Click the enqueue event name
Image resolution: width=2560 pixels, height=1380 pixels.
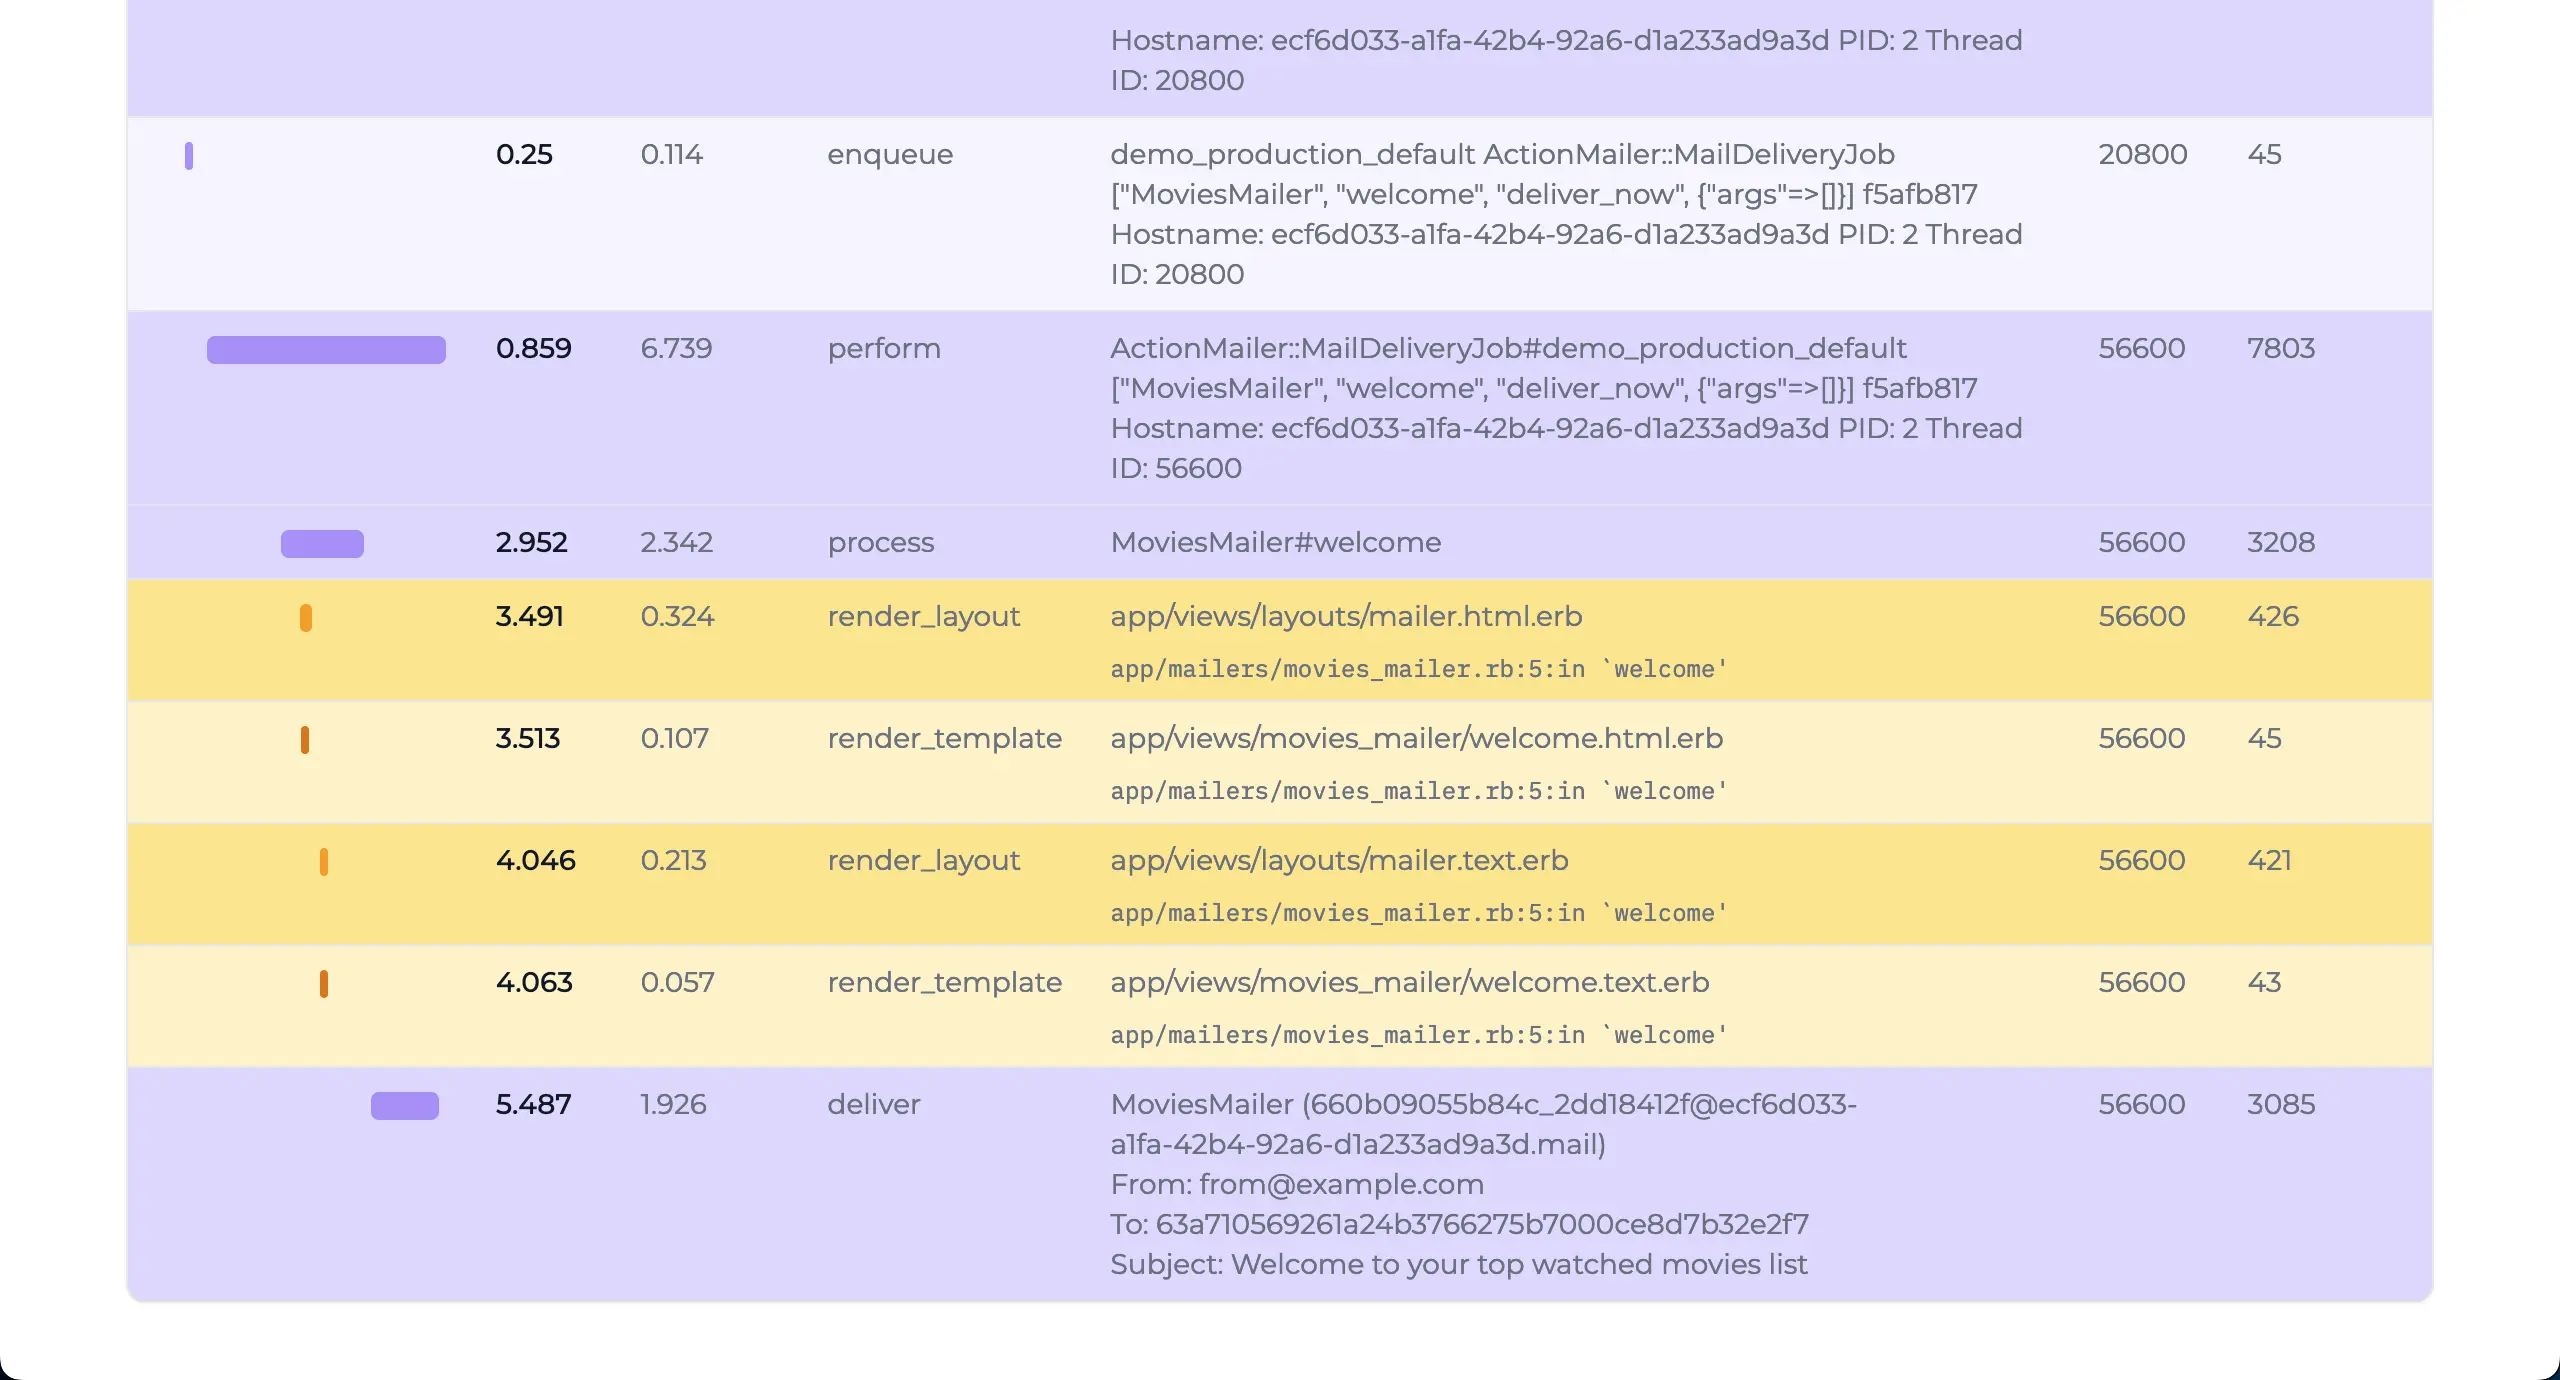click(x=890, y=154)
